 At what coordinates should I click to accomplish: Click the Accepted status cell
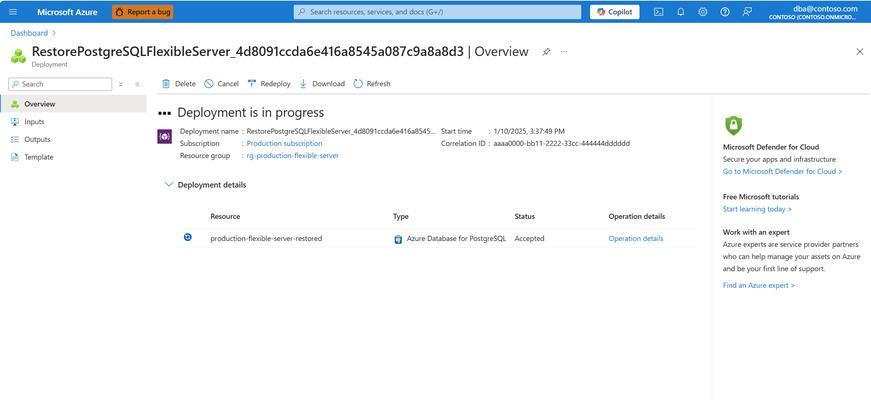coord(529,238)
